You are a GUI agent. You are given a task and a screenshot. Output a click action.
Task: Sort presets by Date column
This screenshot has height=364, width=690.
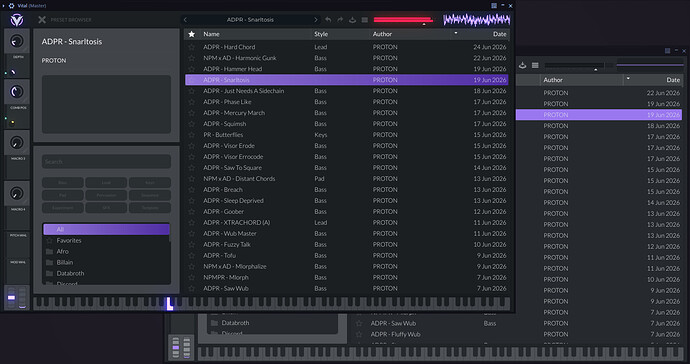(499, 34)
